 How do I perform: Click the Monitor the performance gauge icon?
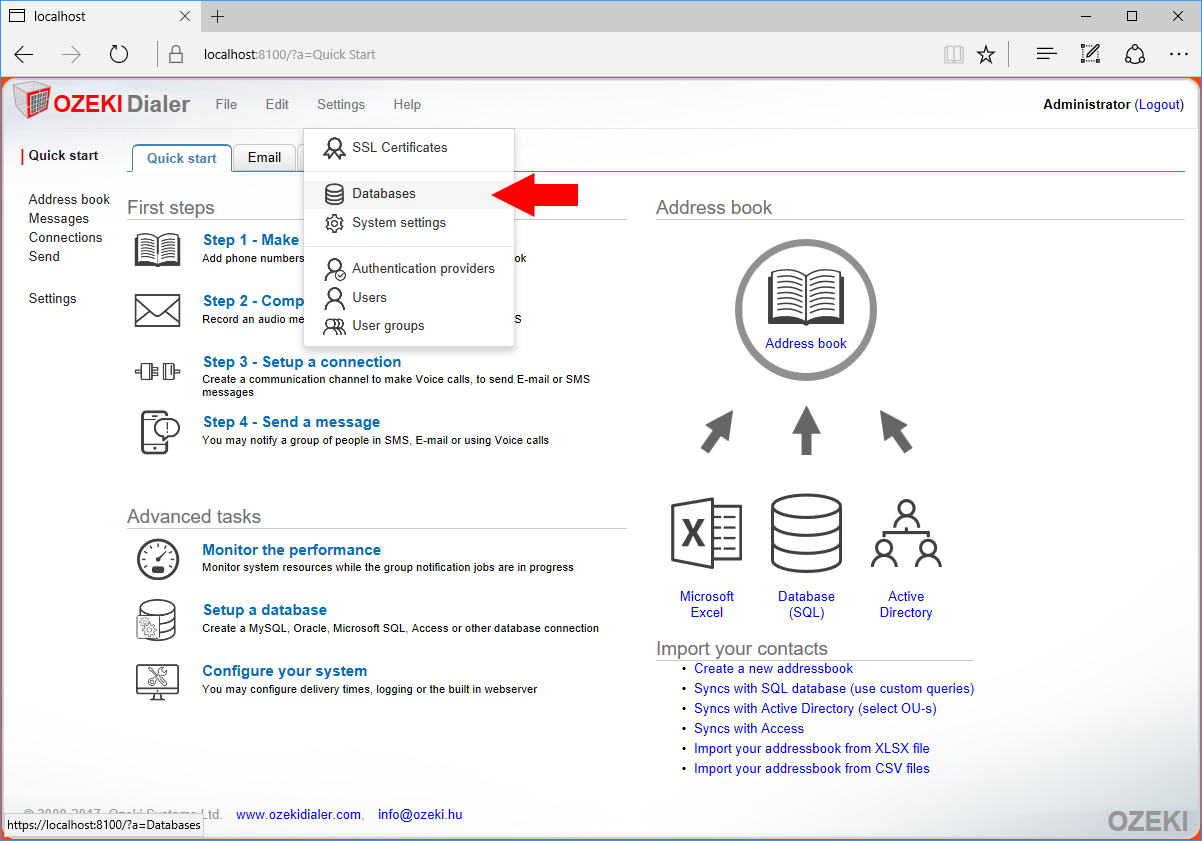coord(157,558)
